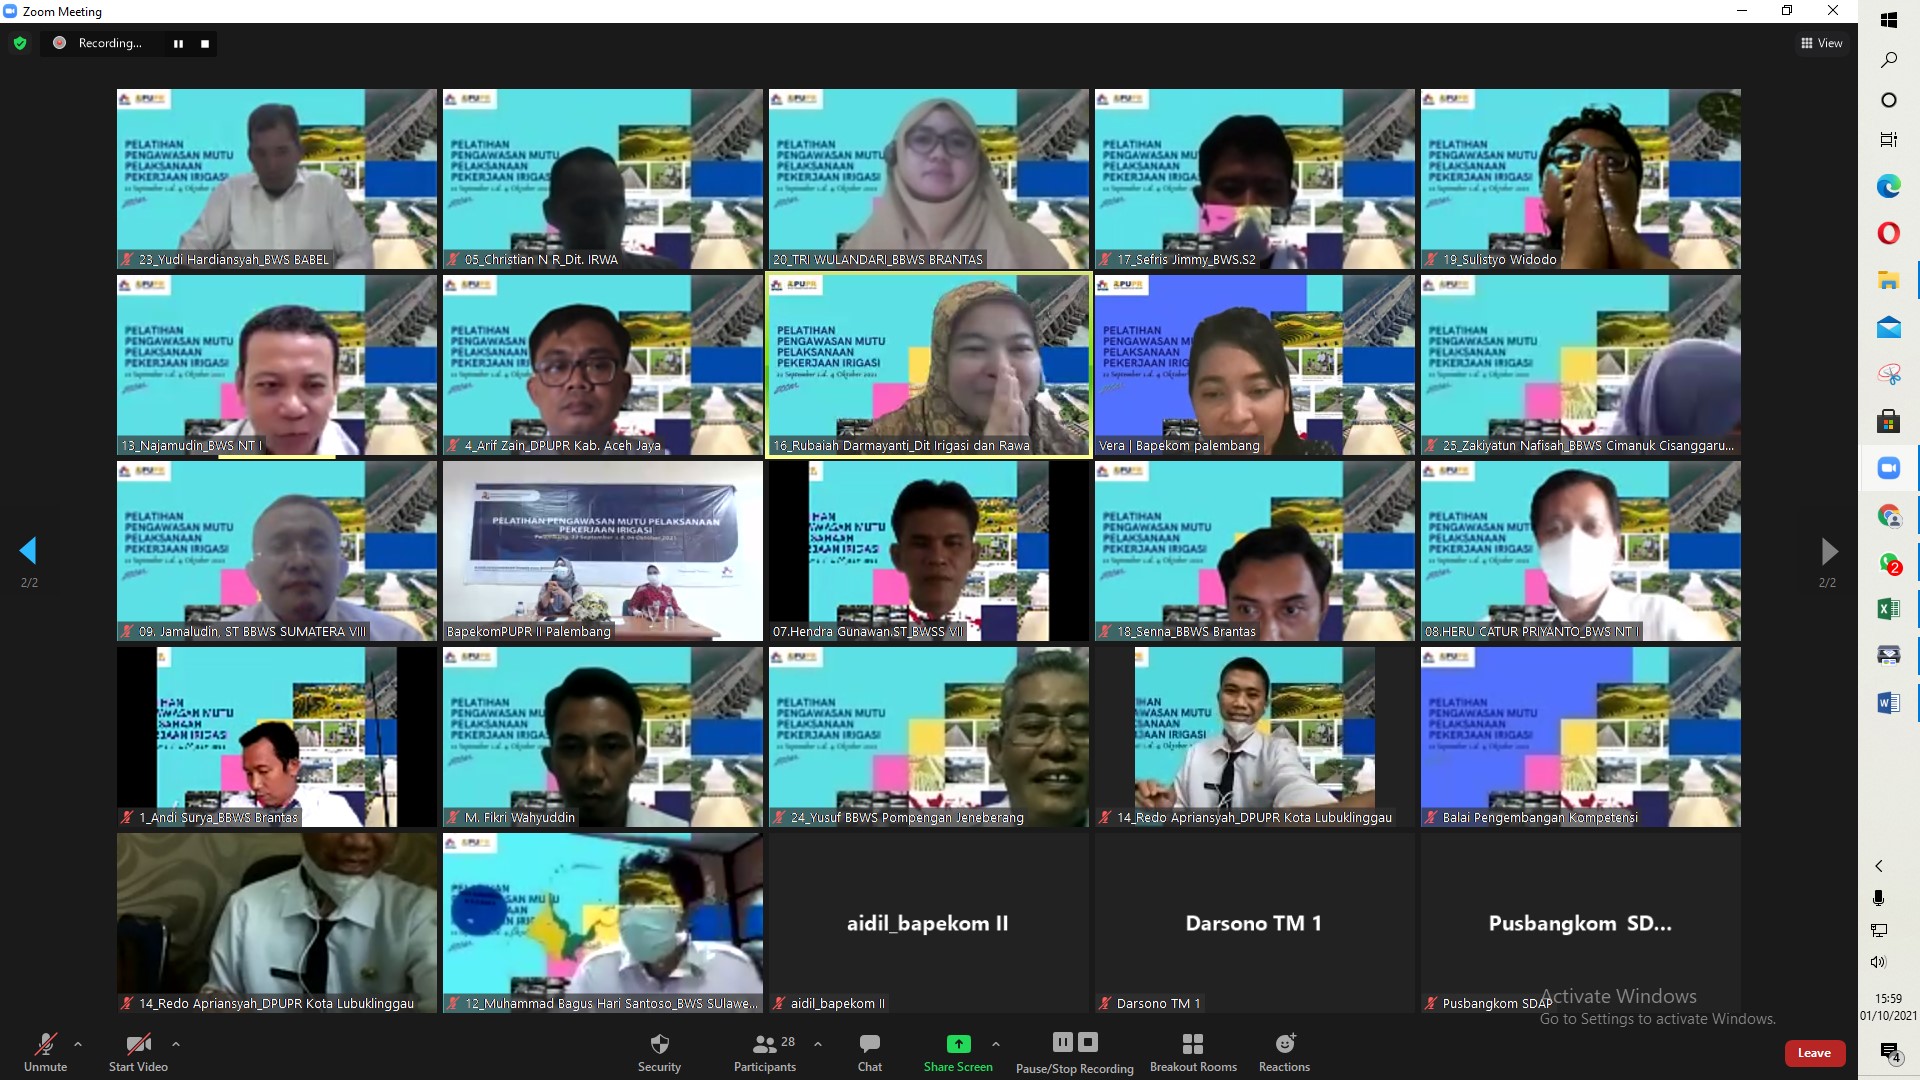Image resolution: width=1920 pixels, height=1080 pixels.
Task: Expand audio options arrow next to Unmute
Action: tap(78, 1044)
